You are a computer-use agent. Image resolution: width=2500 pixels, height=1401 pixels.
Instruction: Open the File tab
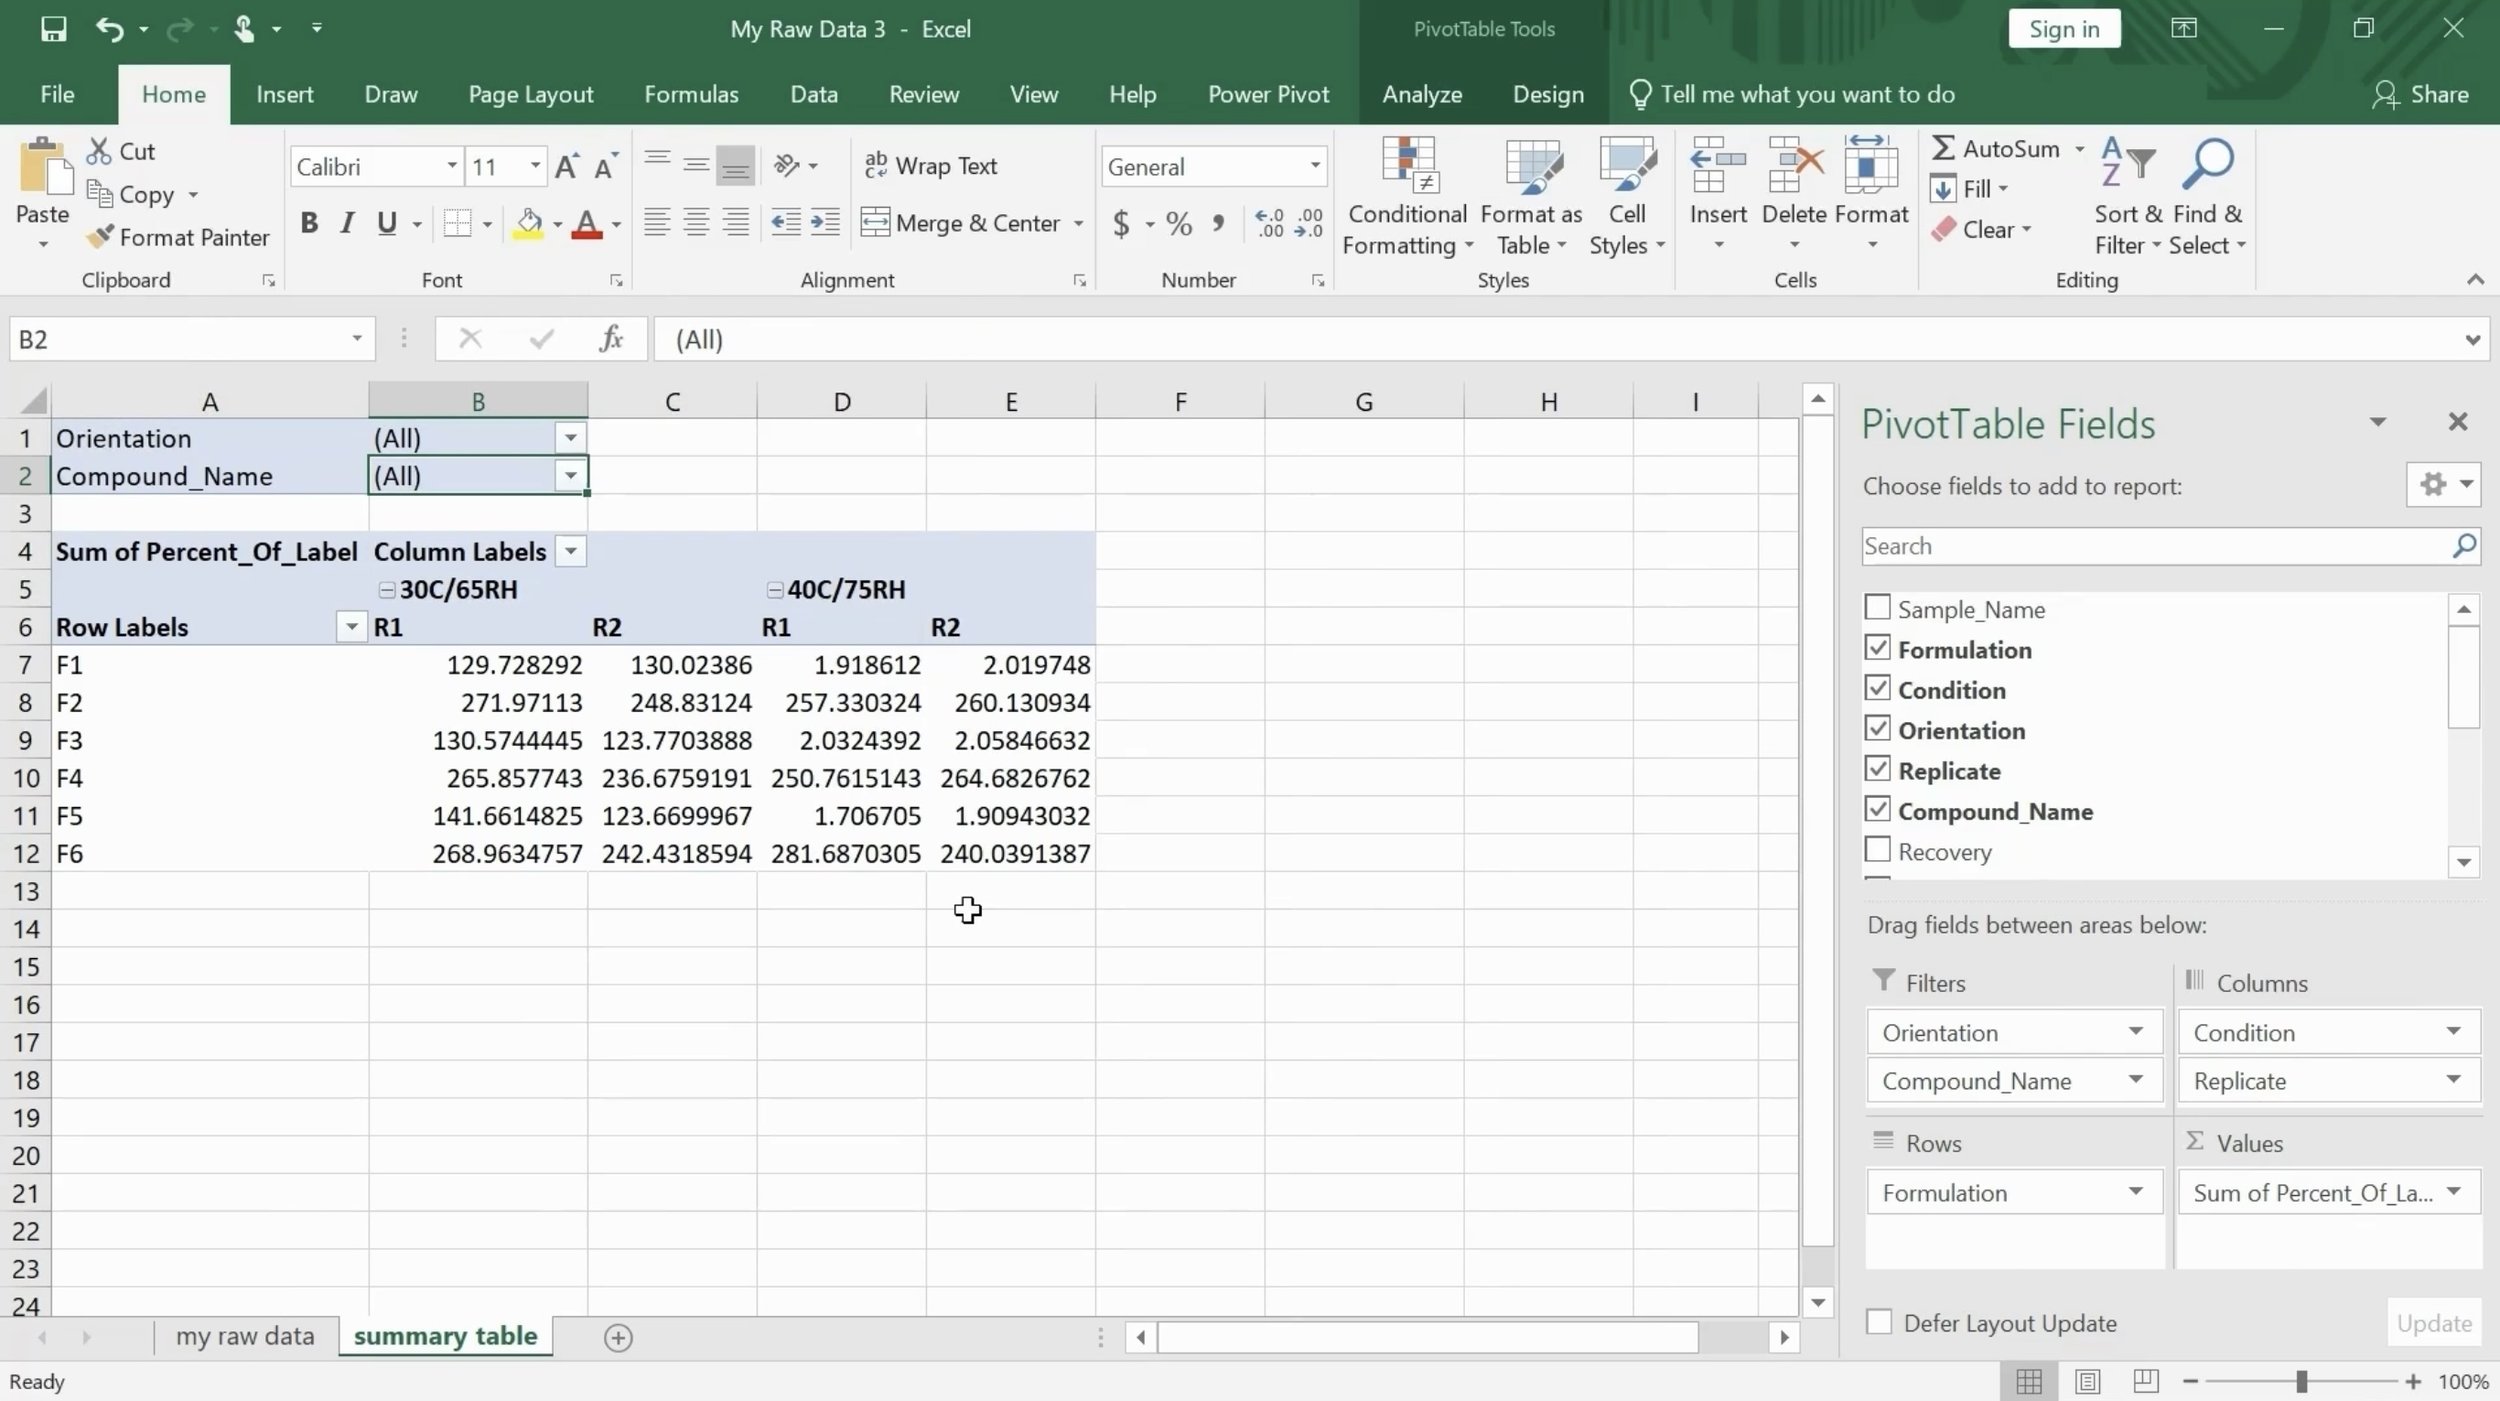click(57, 94)
